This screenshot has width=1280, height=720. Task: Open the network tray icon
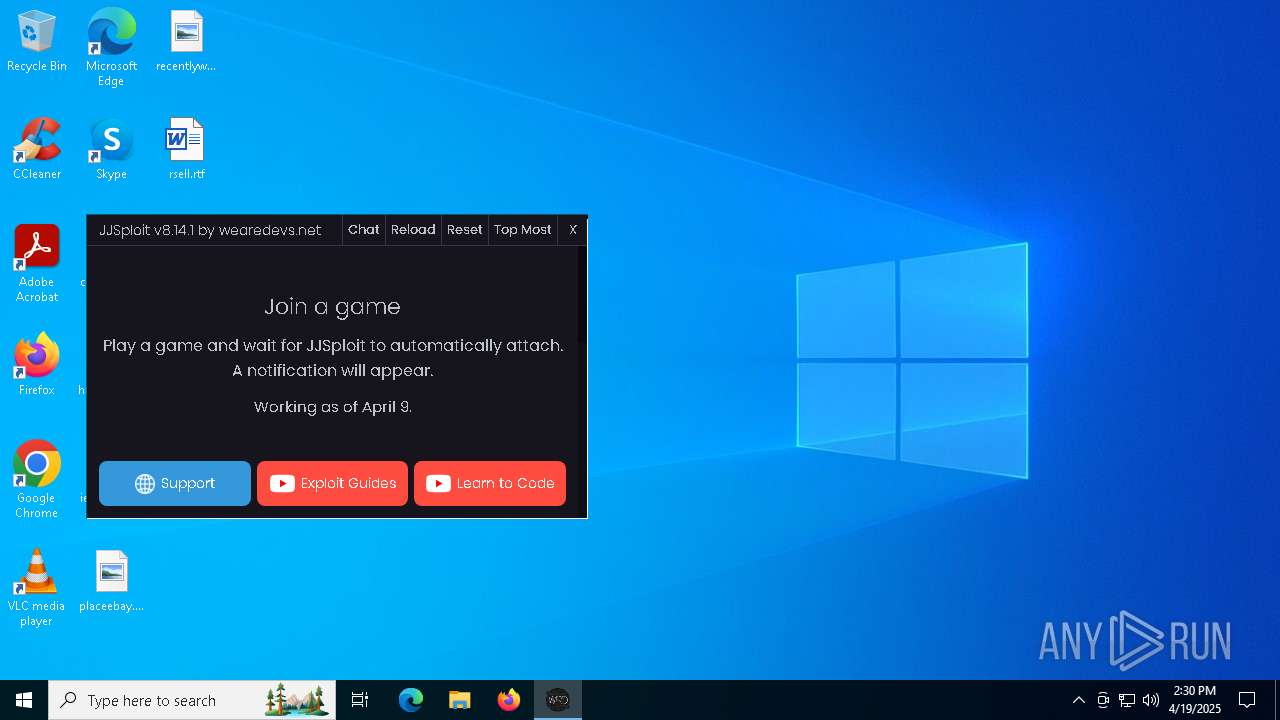point(1127,700)
